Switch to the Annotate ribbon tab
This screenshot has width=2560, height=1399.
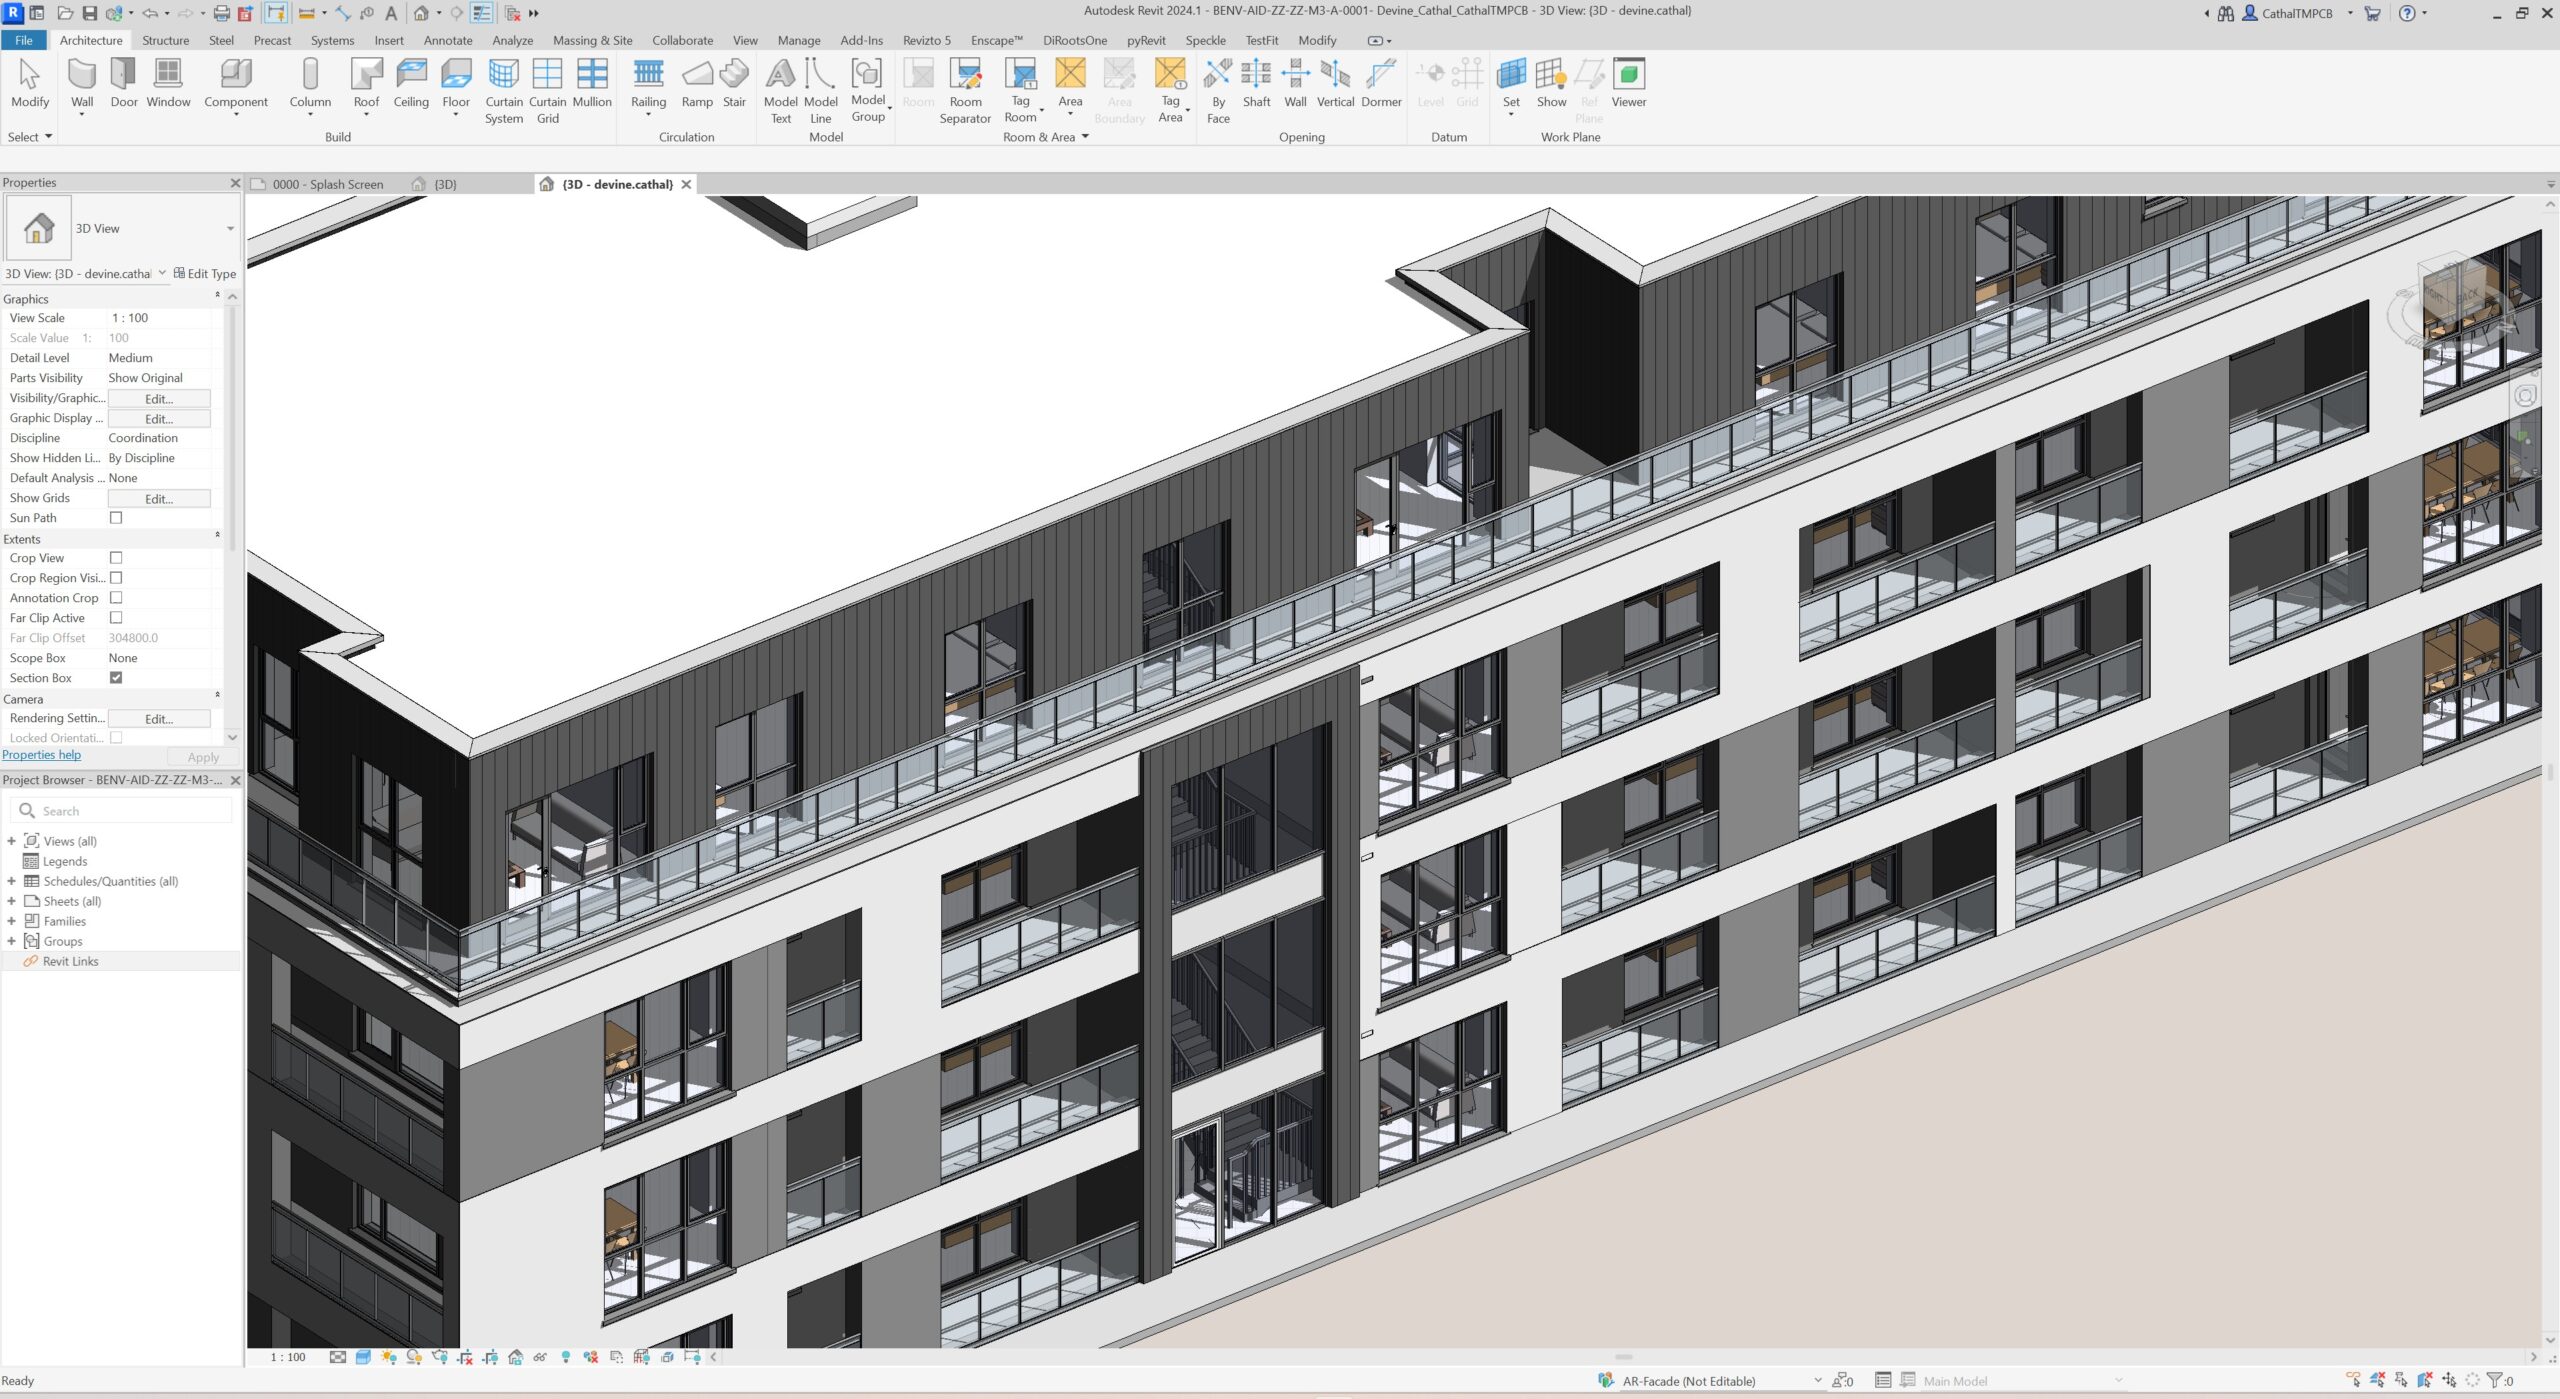448,40
